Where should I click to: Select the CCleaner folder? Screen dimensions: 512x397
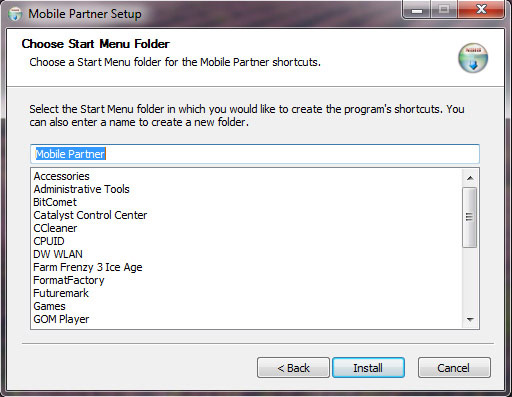(x=55, y=228)
